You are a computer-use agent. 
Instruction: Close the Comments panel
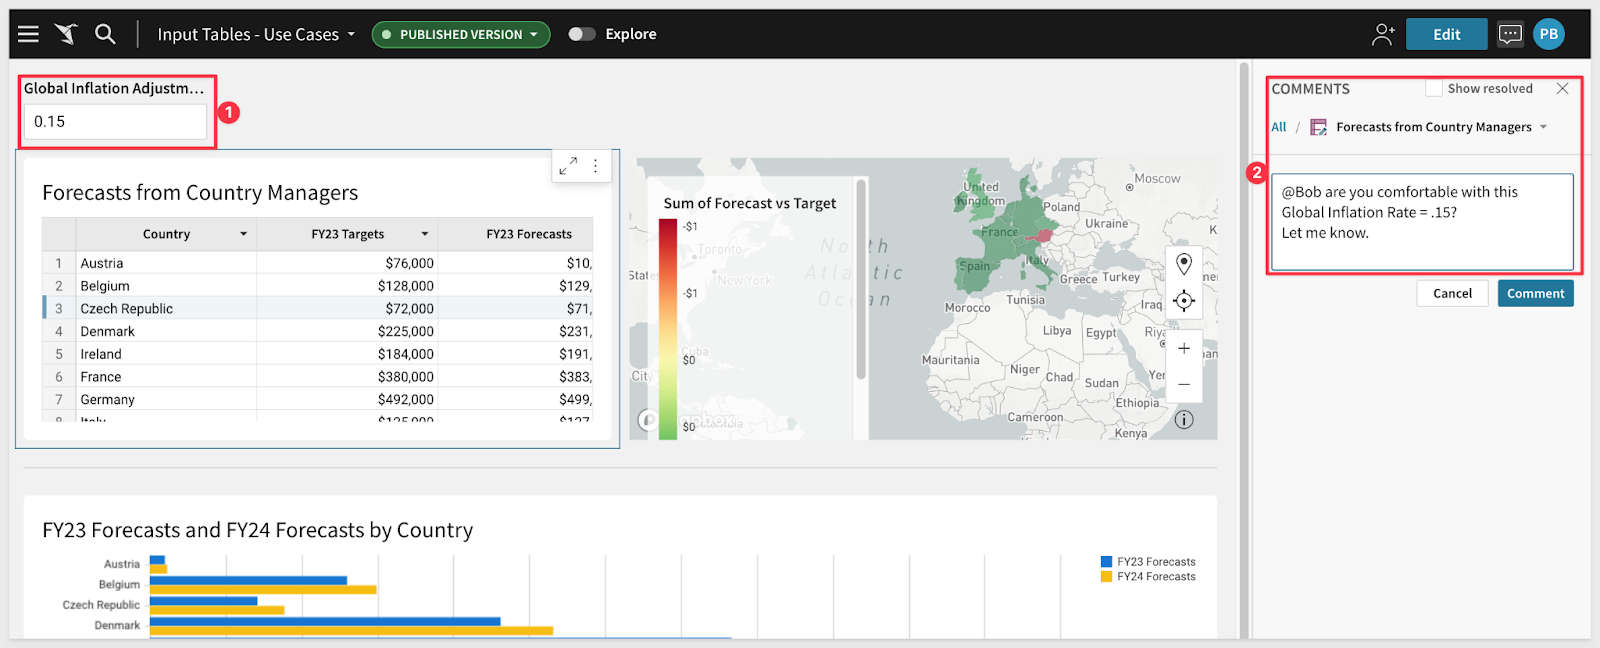pyautogui.click(x=1562, y=89)
